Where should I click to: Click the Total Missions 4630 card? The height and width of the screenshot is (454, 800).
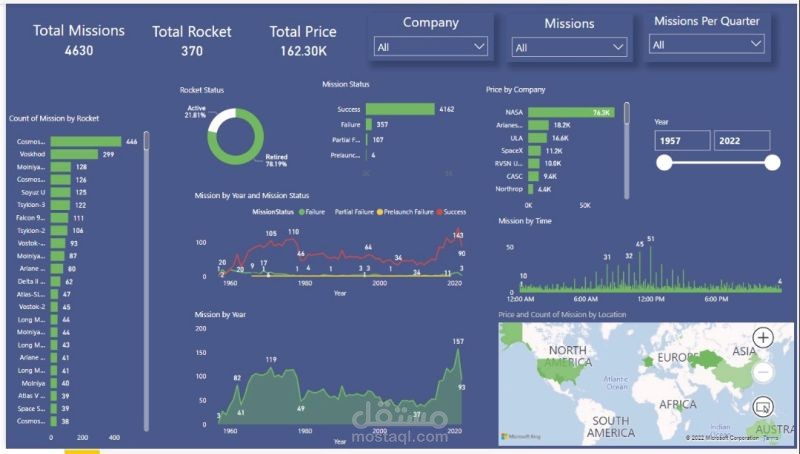pyautogui.click(x=79, y=40)
